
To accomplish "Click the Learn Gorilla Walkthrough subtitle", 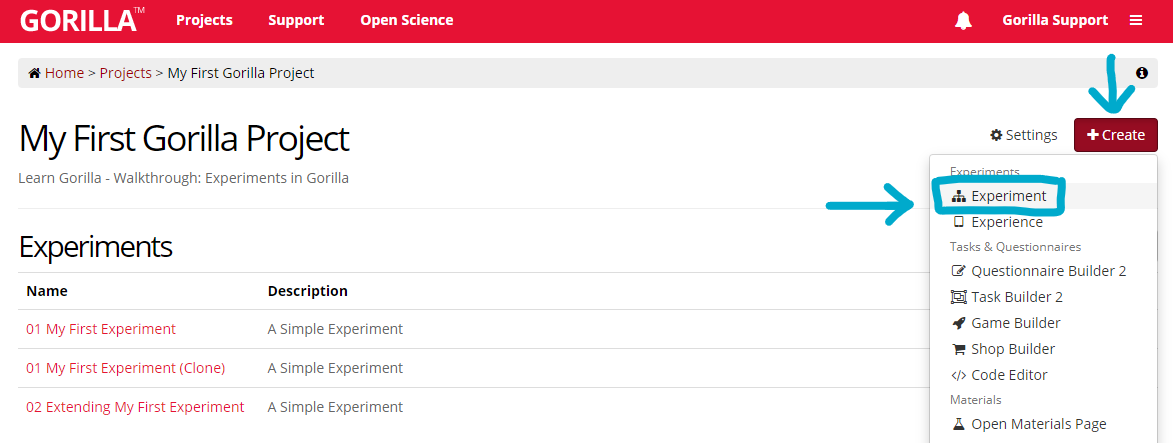I will [183, 179].
